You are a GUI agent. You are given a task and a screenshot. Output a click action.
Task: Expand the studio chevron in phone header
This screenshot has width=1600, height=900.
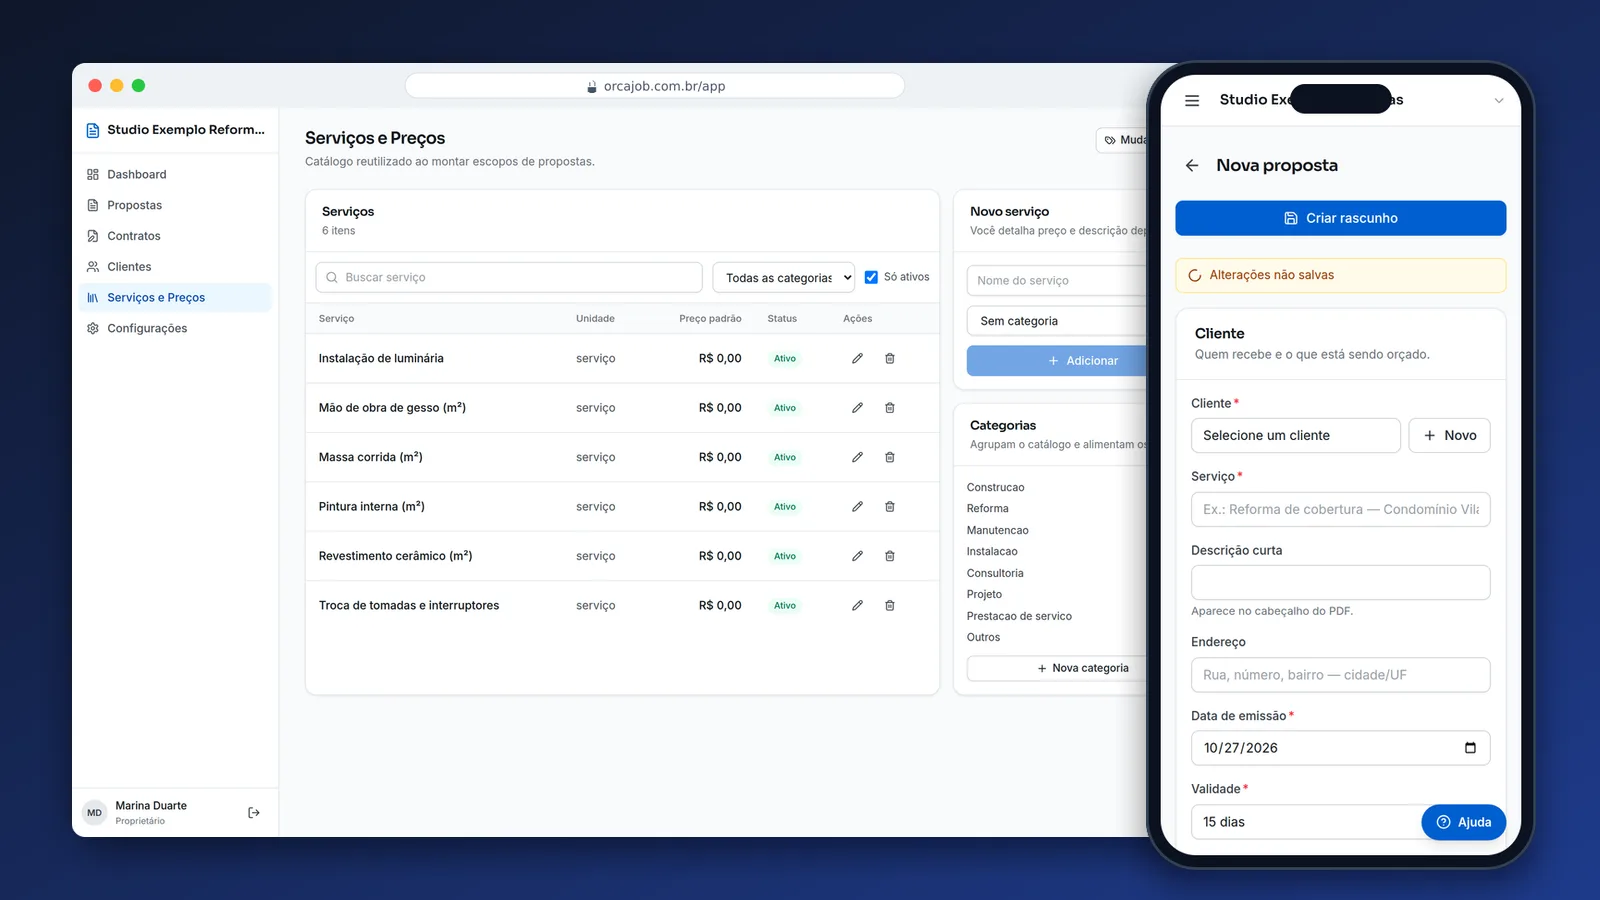point(1498,100)
